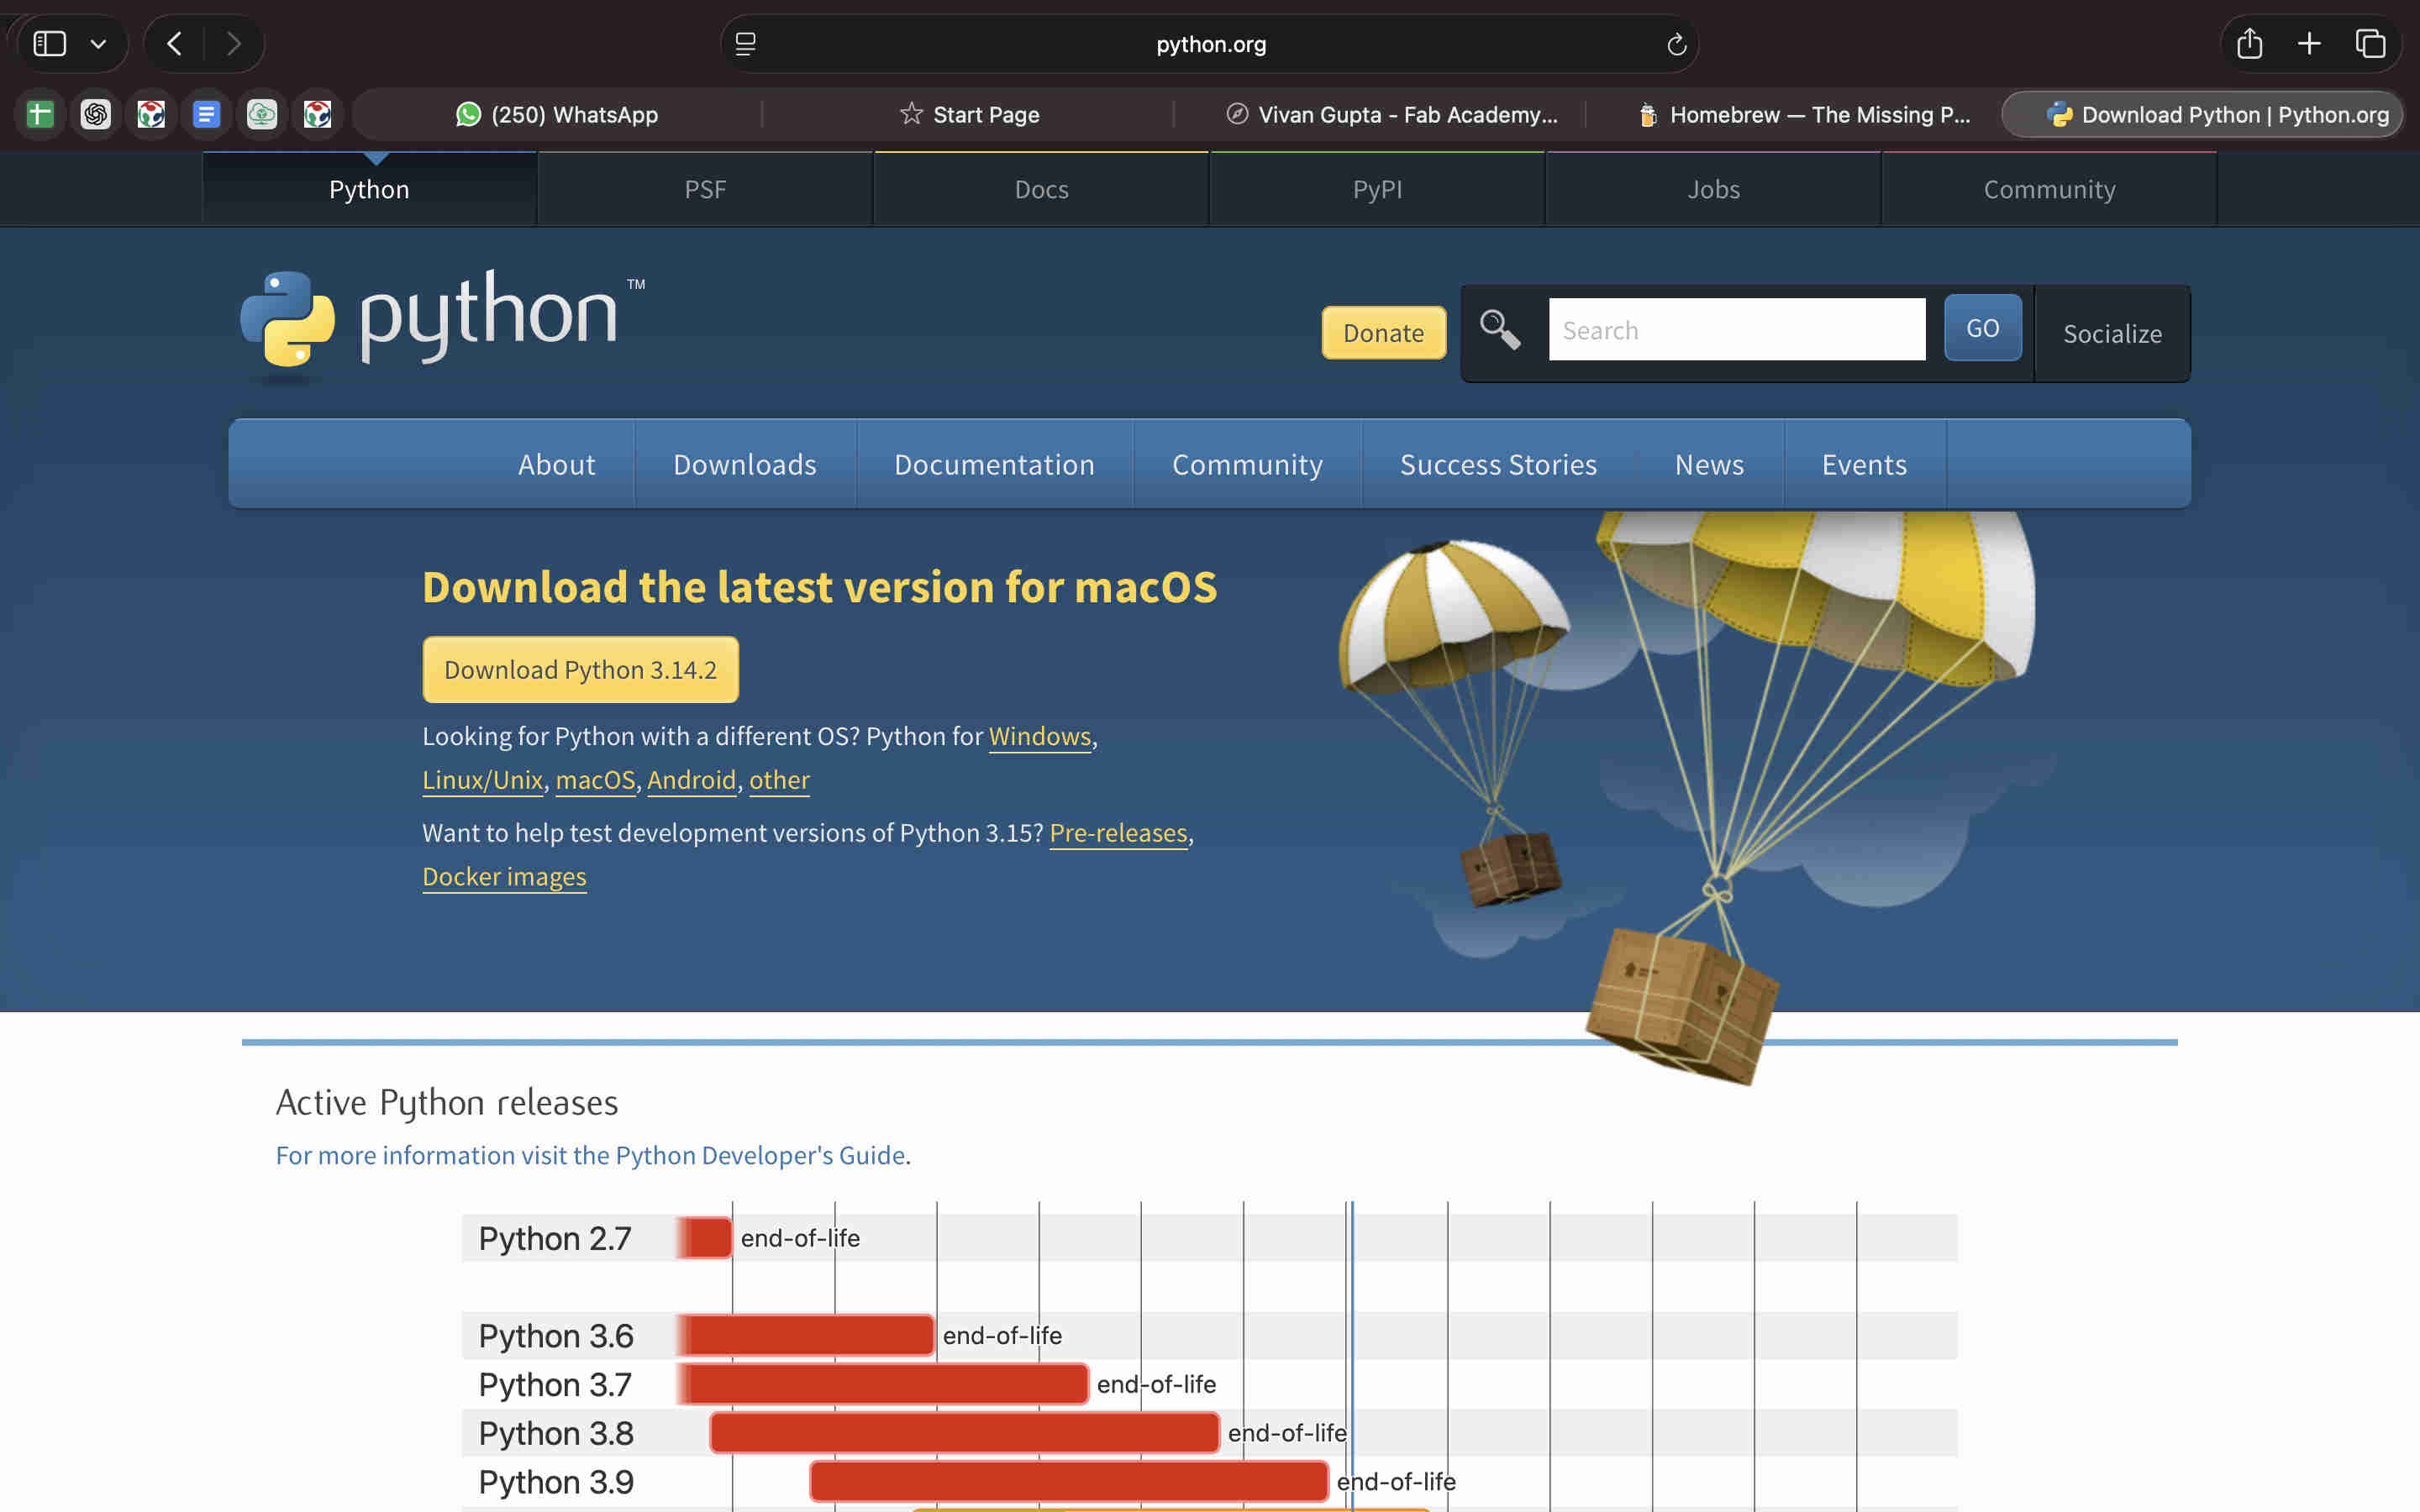Go back to the previous page
Image resolution: width=2420 pixels, height=1512 pixels.
[175, 44]
